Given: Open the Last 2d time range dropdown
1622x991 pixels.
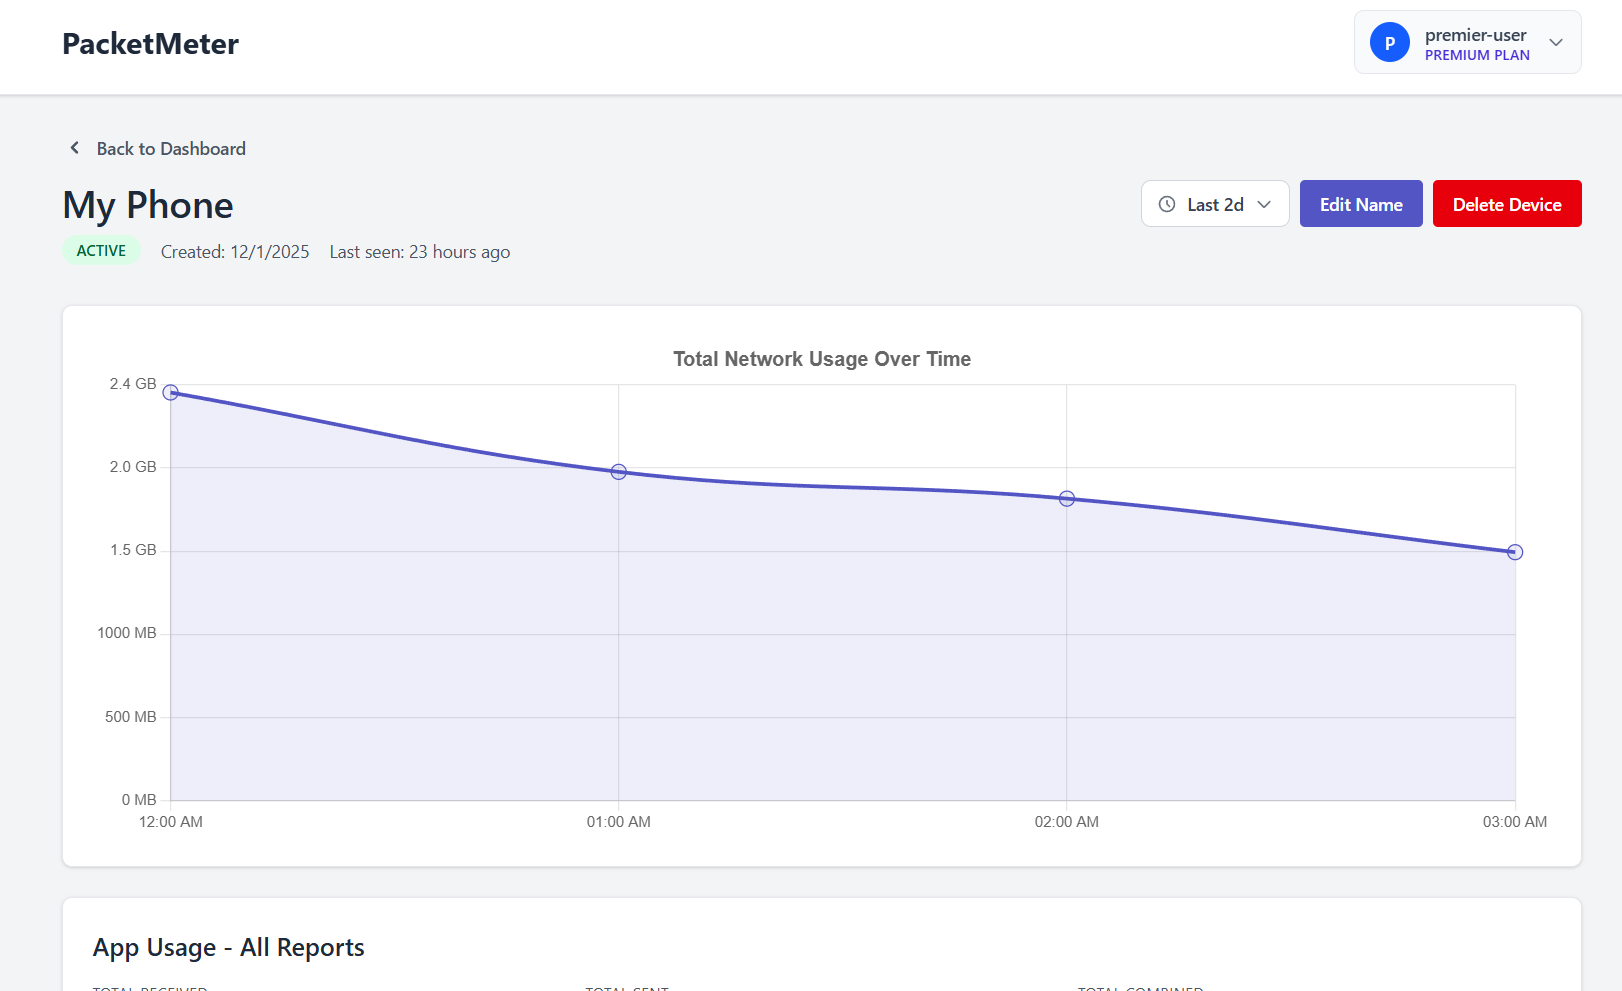Looking at the screenshot, I should click(x=1215, y=204).
